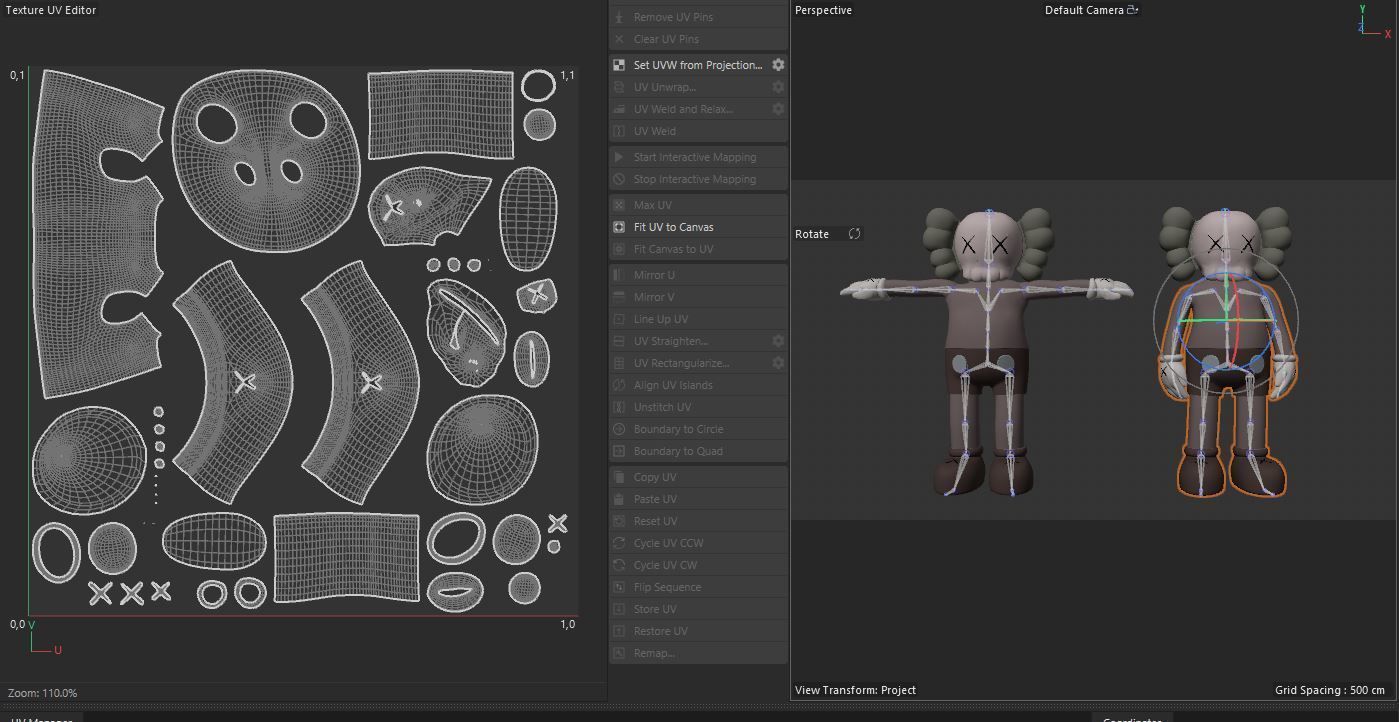Click the 1,0 UV corner label

[x=567, y=624]
